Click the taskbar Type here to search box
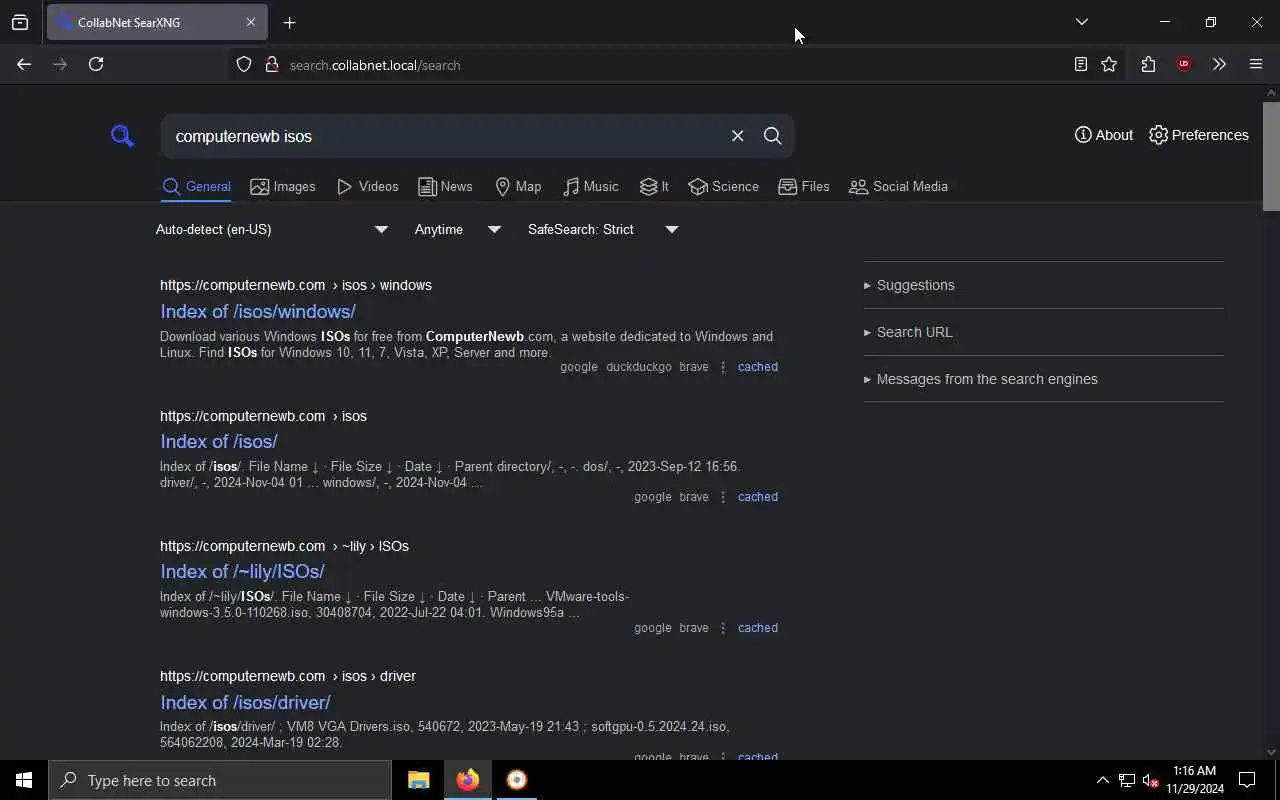 click(x=220, y=780)
